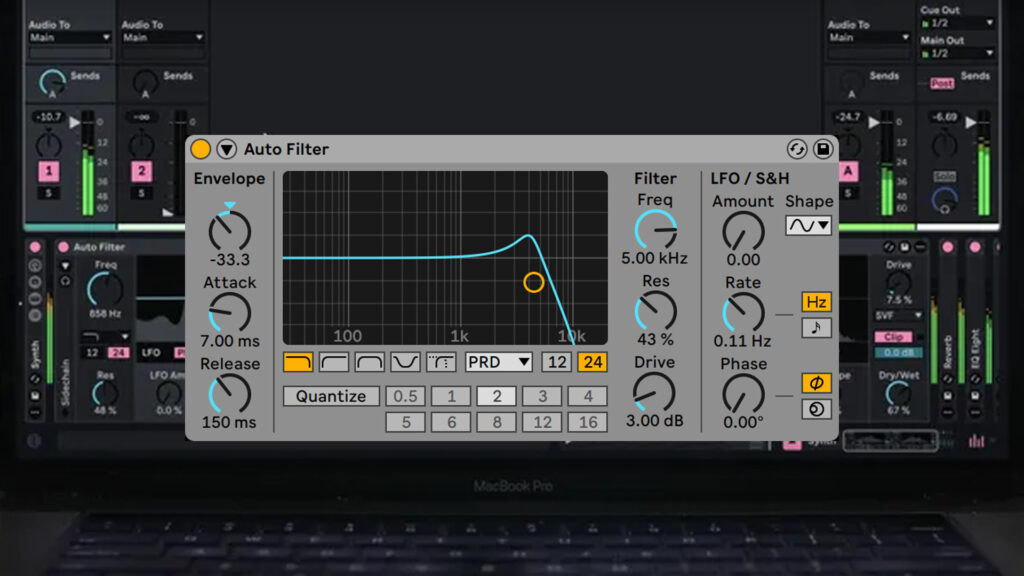The height and width of the screenshot is (576, 1024).
Task: Select the LFO Phase mode icon
Action: pos(816,383)
